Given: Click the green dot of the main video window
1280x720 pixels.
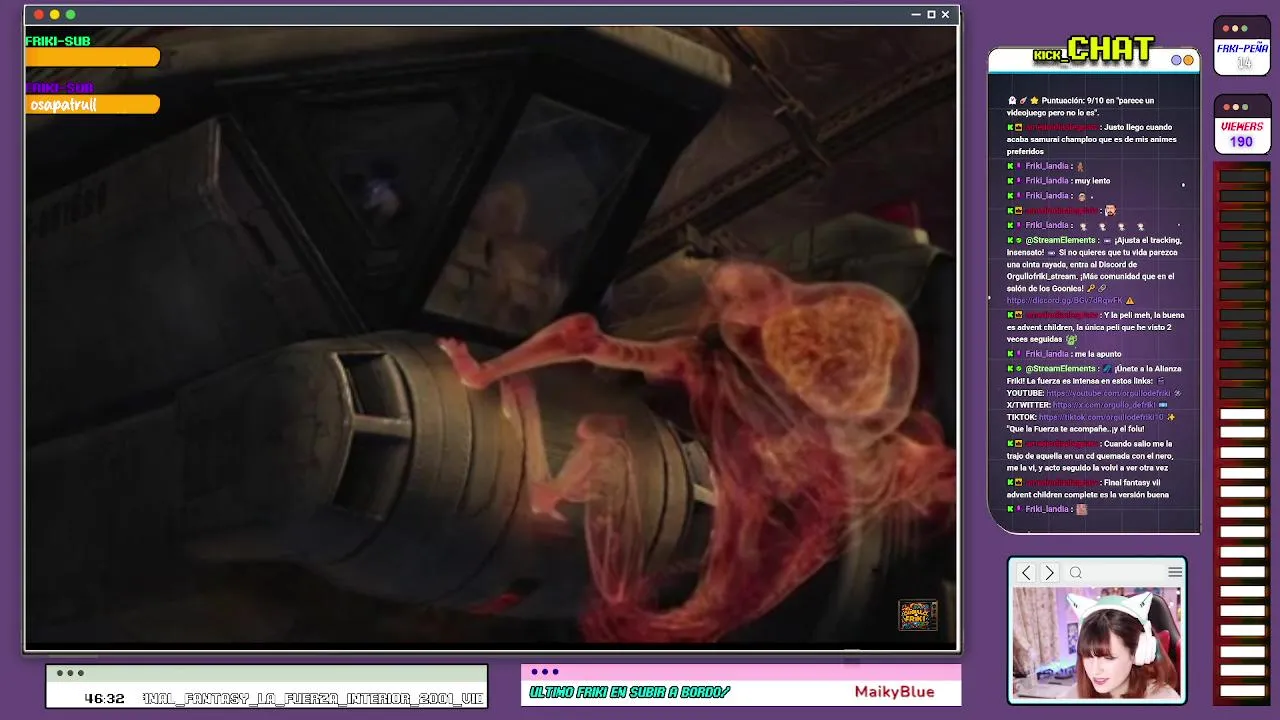Looking at the screenshot, I should click(70, 14).
